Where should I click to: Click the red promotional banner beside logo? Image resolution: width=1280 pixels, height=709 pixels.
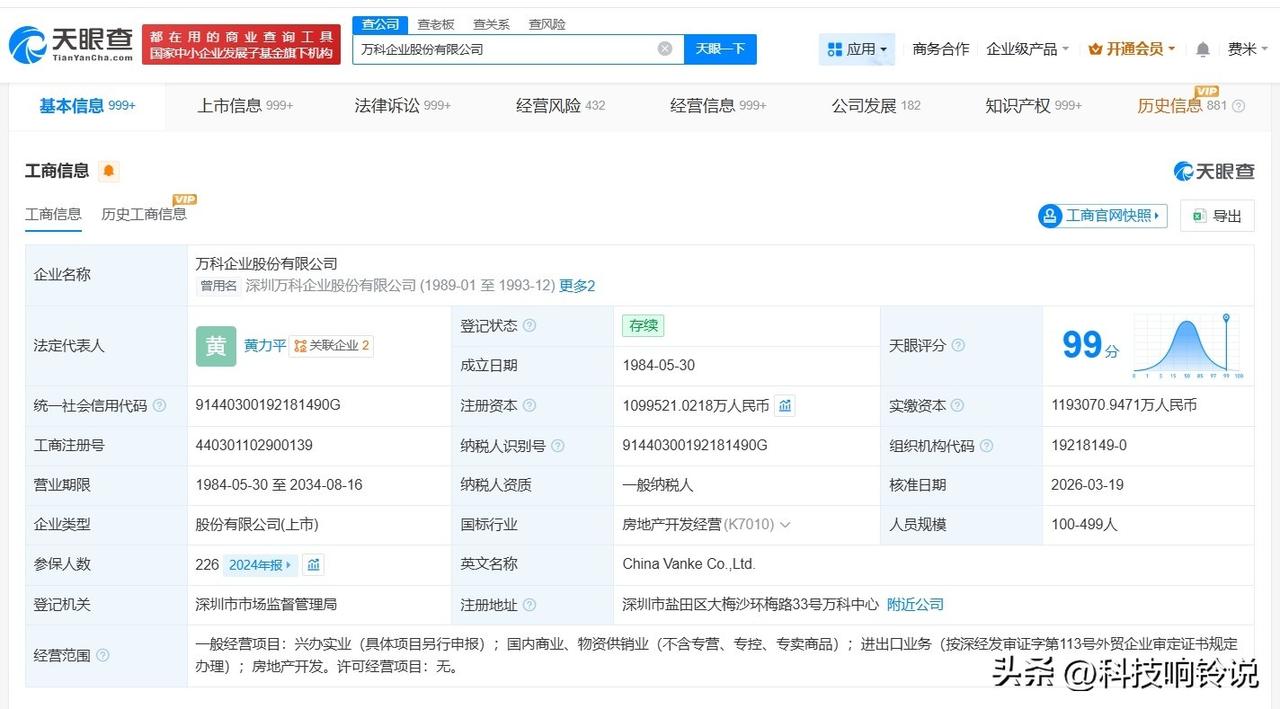click(241, 45)
